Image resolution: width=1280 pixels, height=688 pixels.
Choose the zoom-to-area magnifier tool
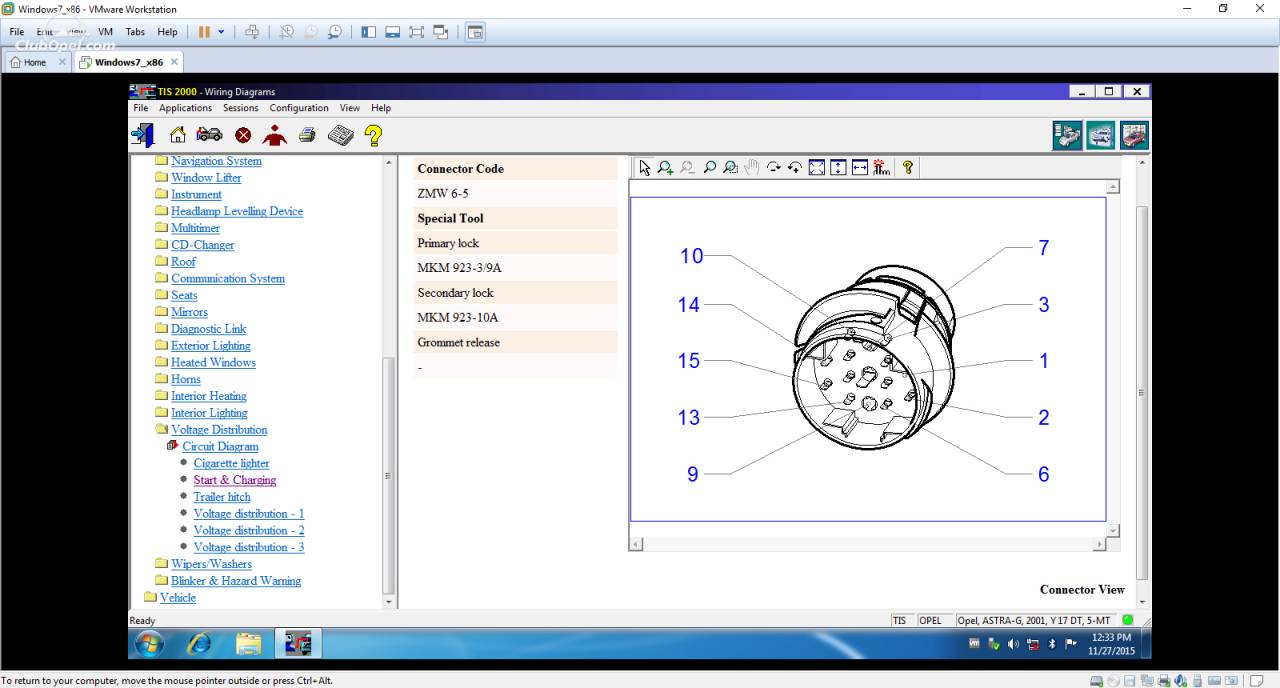[x=730, y=168]
